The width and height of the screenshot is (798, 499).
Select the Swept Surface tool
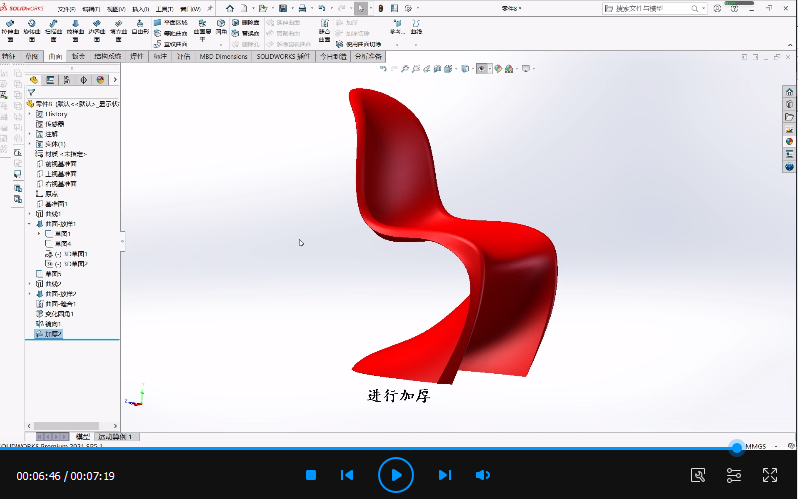pos(53,31)
